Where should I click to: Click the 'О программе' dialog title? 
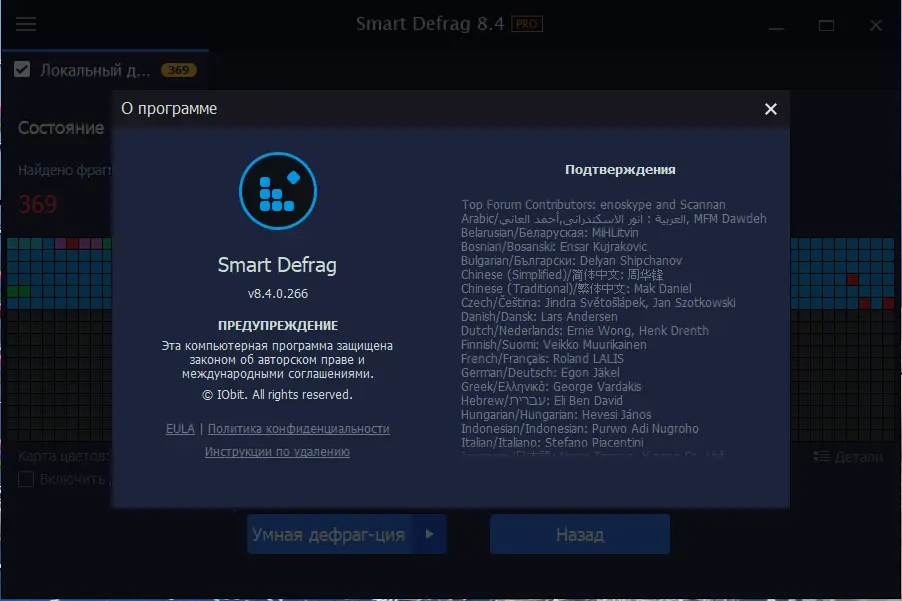[x=169, y=109]
